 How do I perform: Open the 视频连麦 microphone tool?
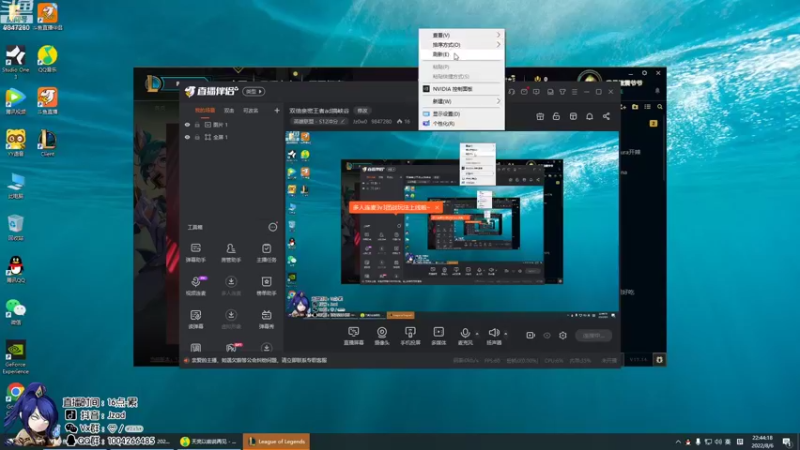point(196,285)
